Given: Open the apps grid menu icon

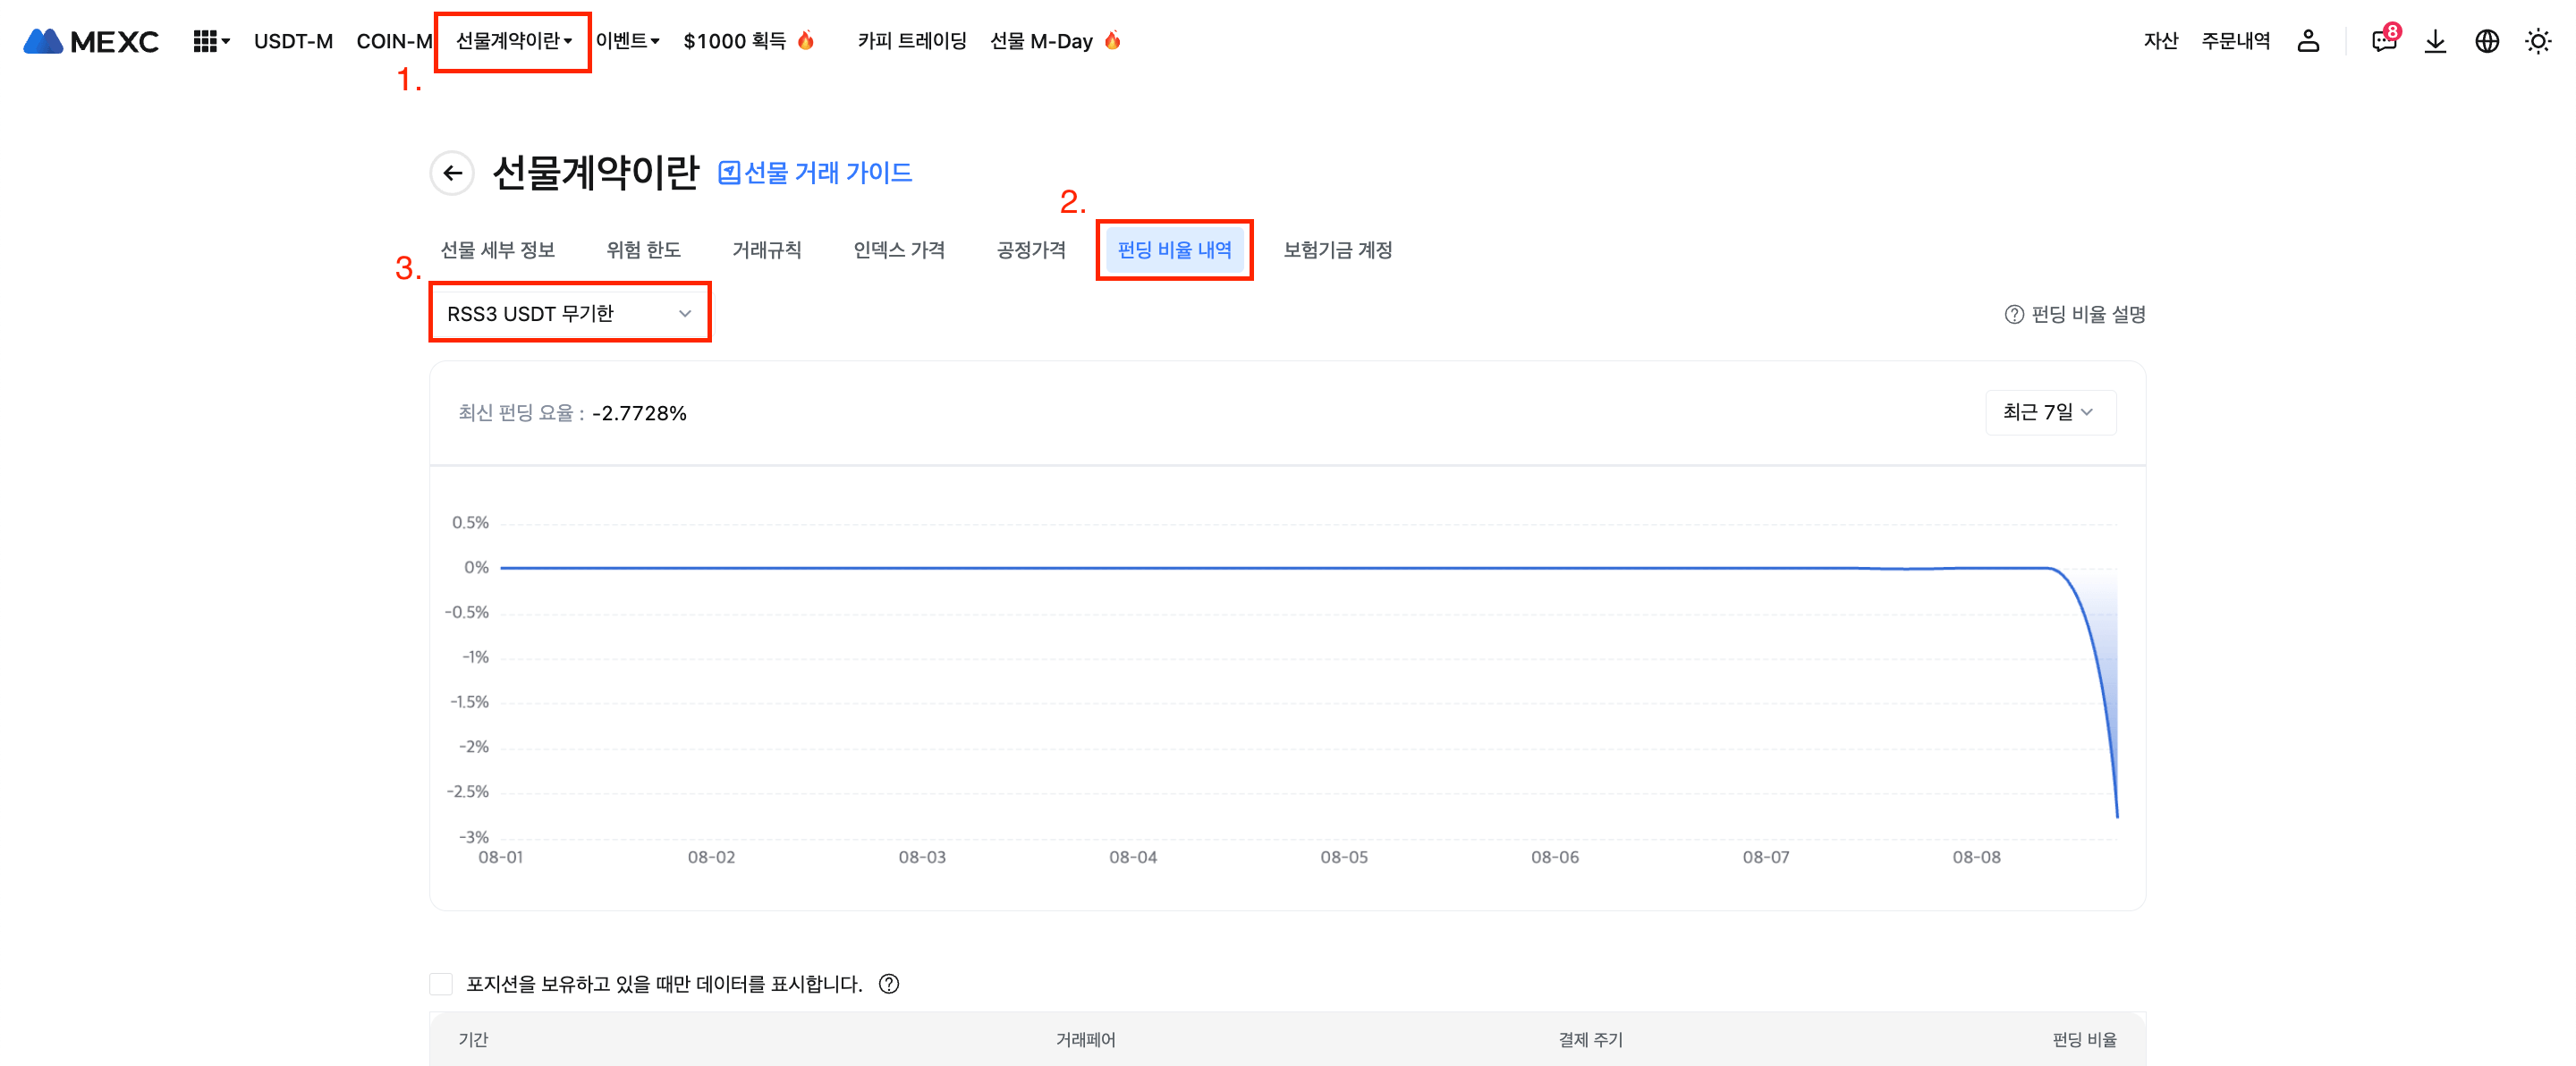Looking at the screenshot, I should pos(206,41).
